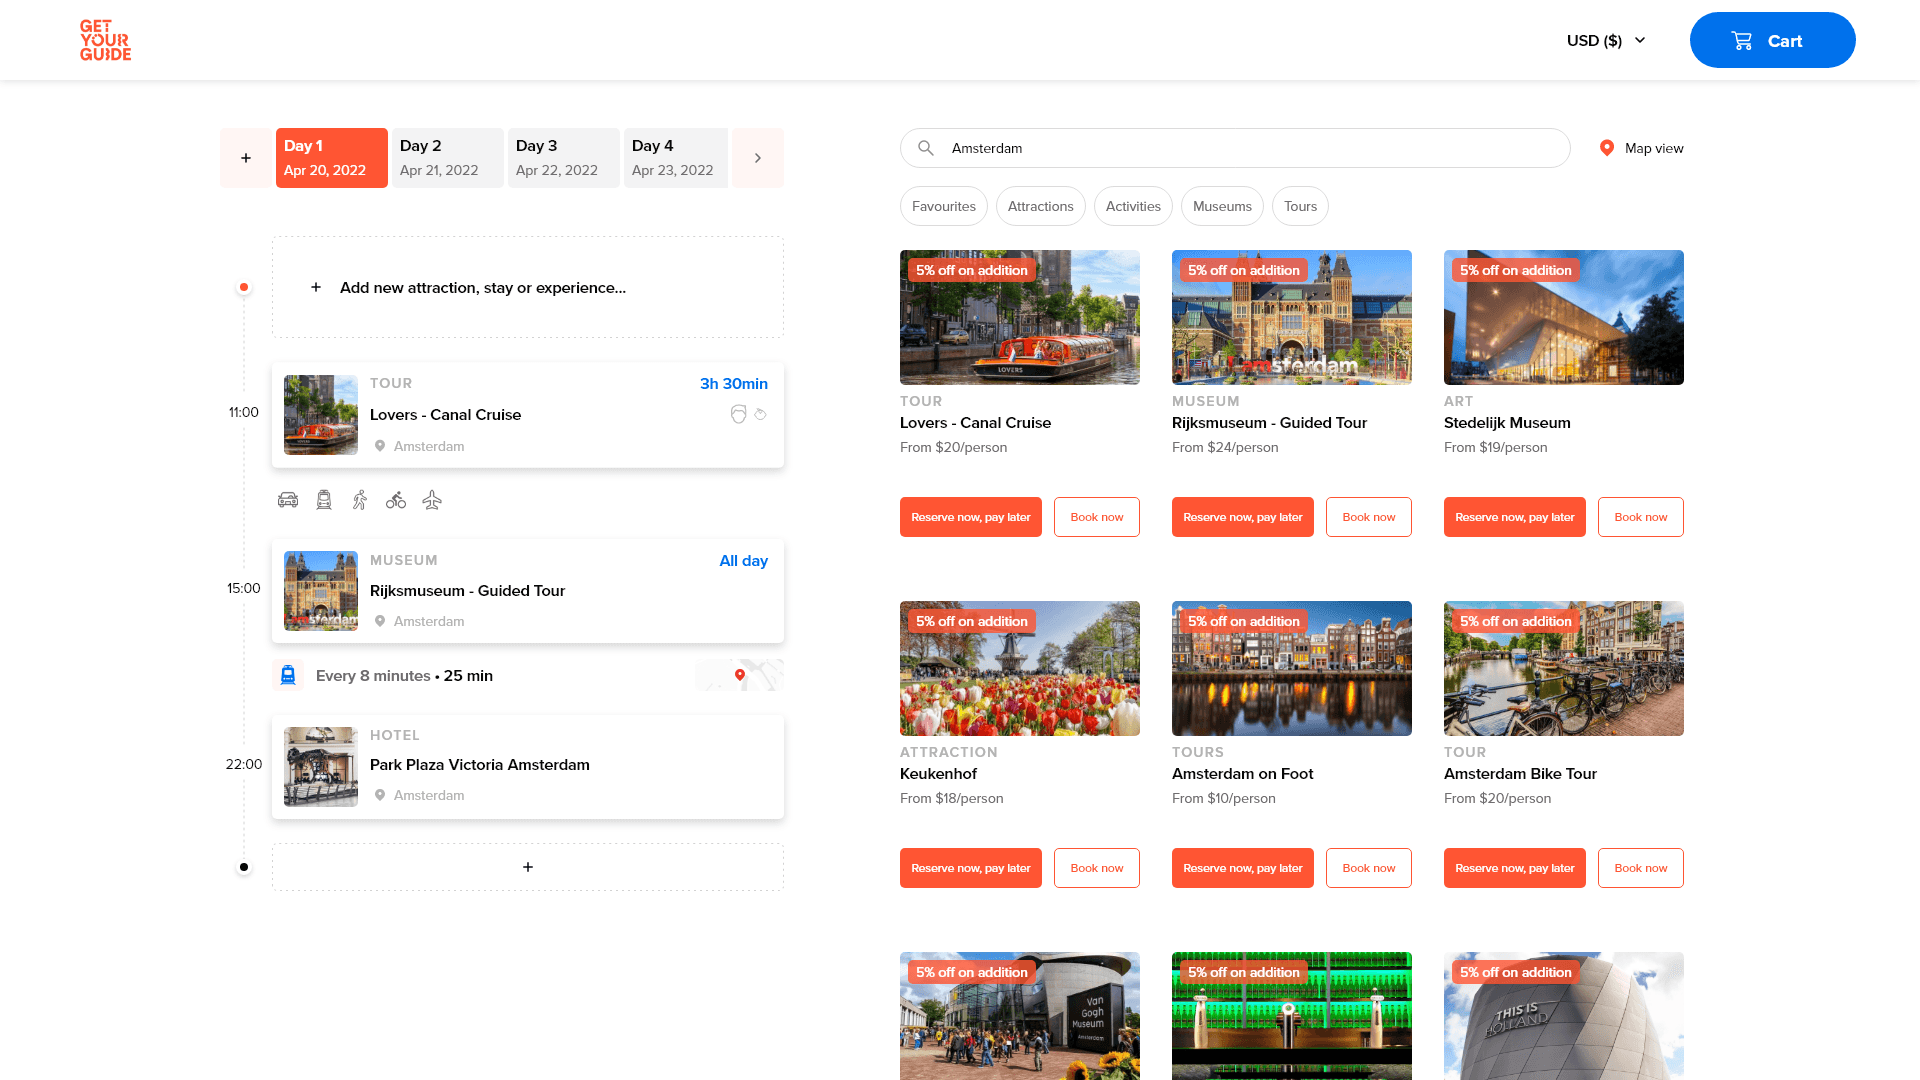Toggle the Favourites filter chip

(943, 206)
